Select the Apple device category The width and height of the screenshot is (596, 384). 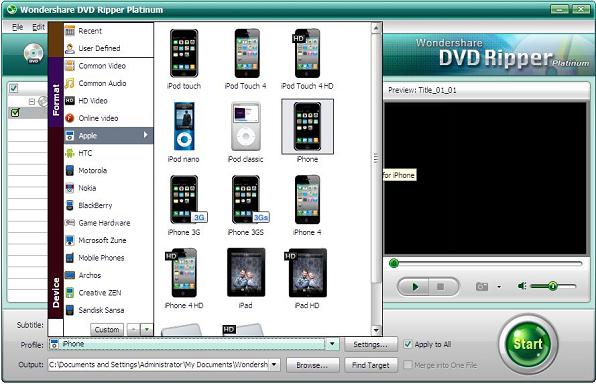tap(108, 136)
